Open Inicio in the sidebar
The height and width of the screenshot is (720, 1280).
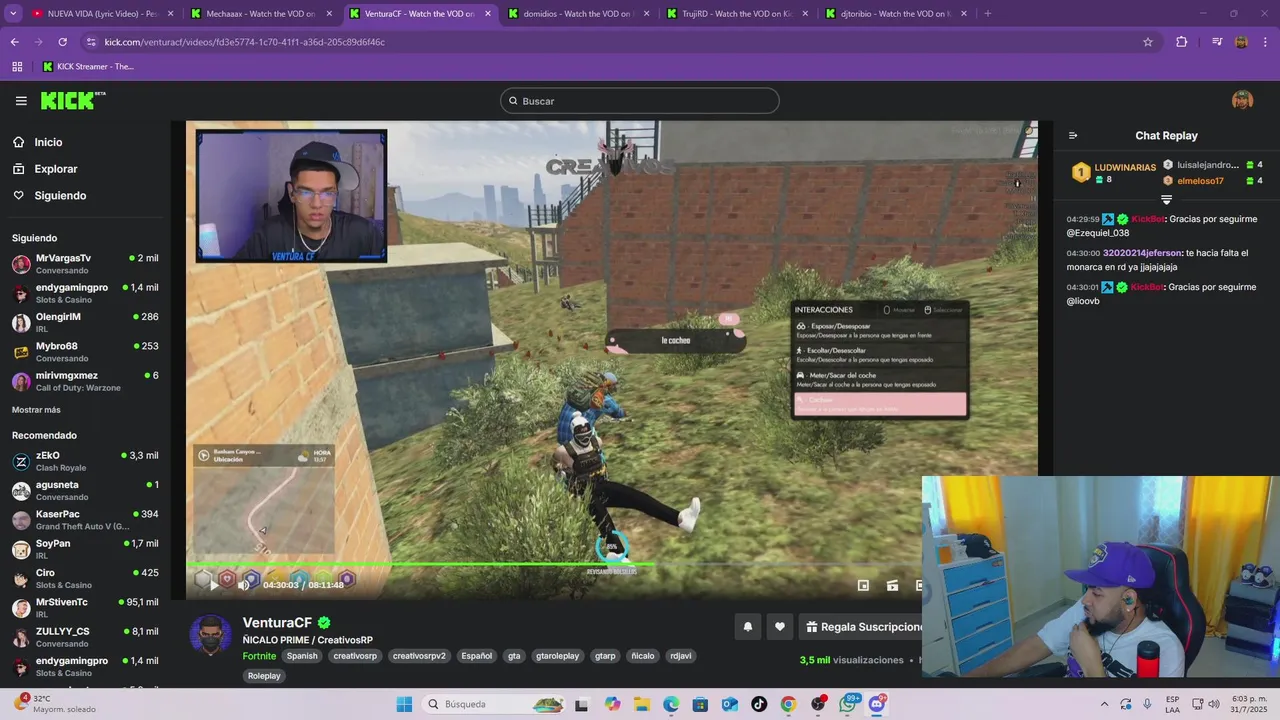tap(48, 142)
